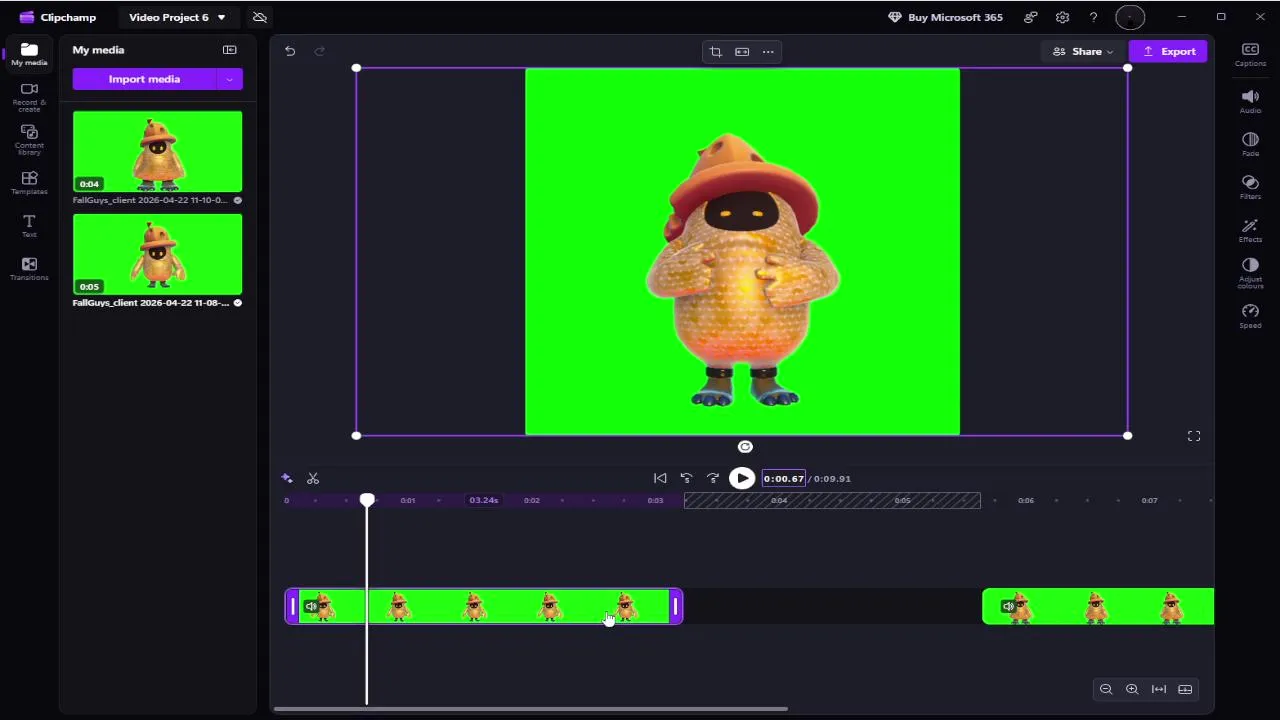The width and height of the screenshot is (1280, 720).
Task: Open the Filters panel
Action: click(1250, 188)
